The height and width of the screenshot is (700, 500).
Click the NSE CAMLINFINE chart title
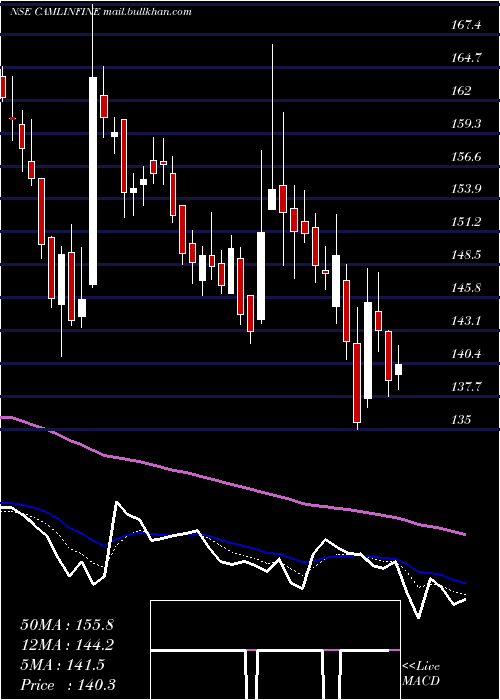[101, 12]
